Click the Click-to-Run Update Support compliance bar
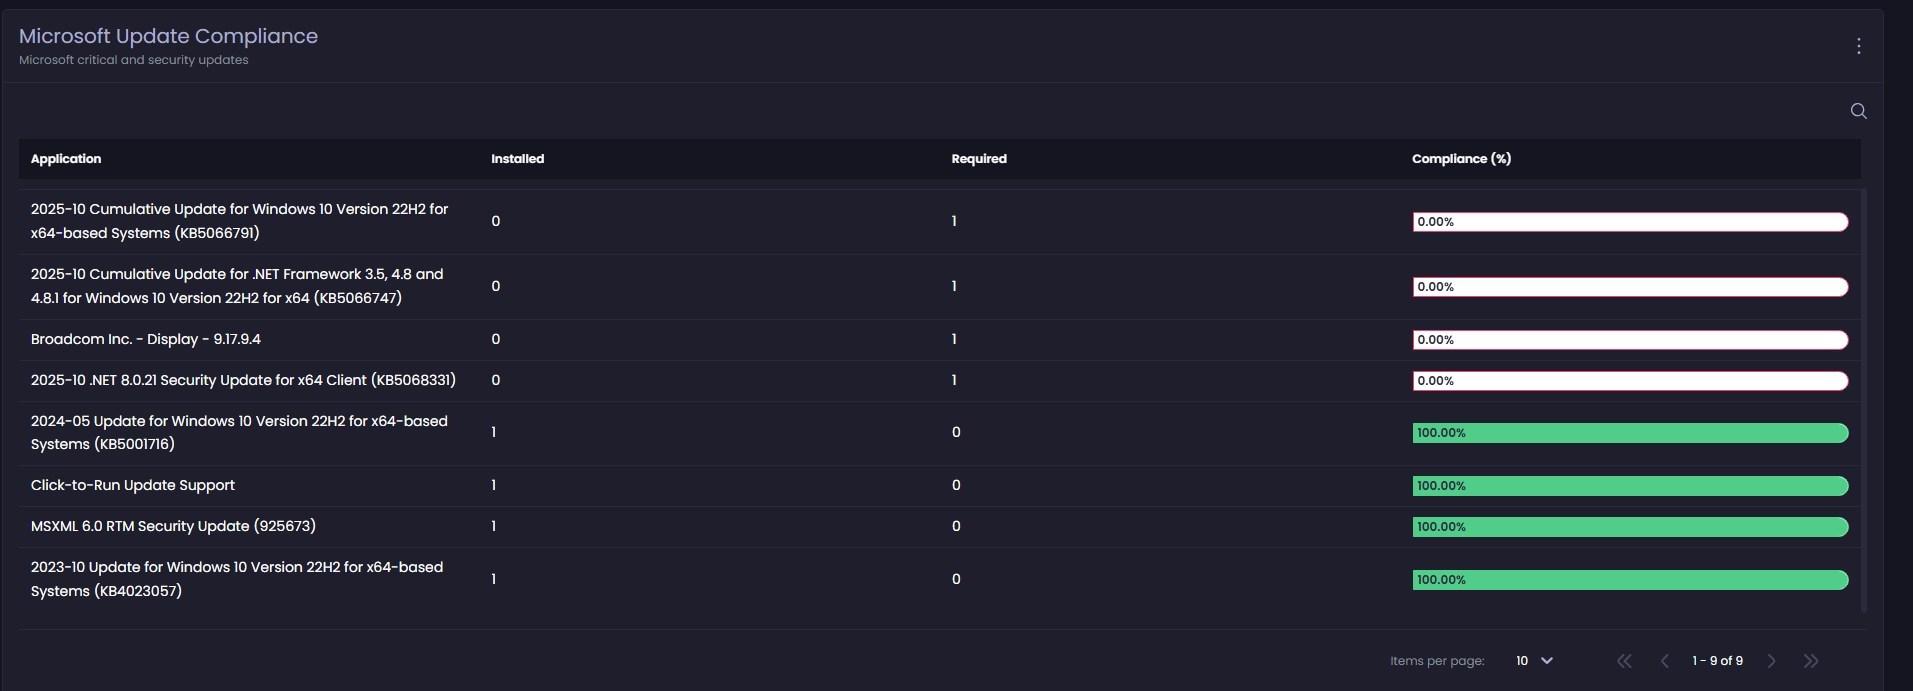The width and height of the screenshot is (1913, 691). [1629, 486]
